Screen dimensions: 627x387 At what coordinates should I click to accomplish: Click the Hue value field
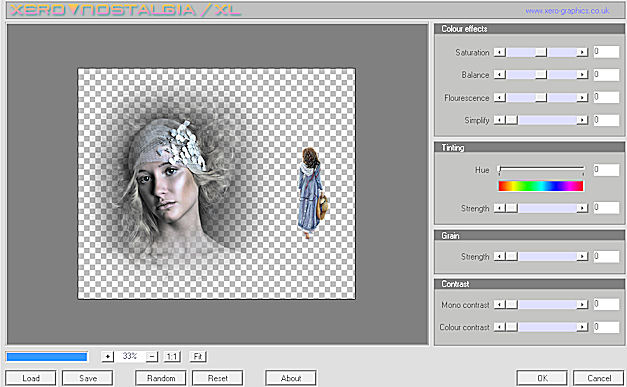point(606,170)
